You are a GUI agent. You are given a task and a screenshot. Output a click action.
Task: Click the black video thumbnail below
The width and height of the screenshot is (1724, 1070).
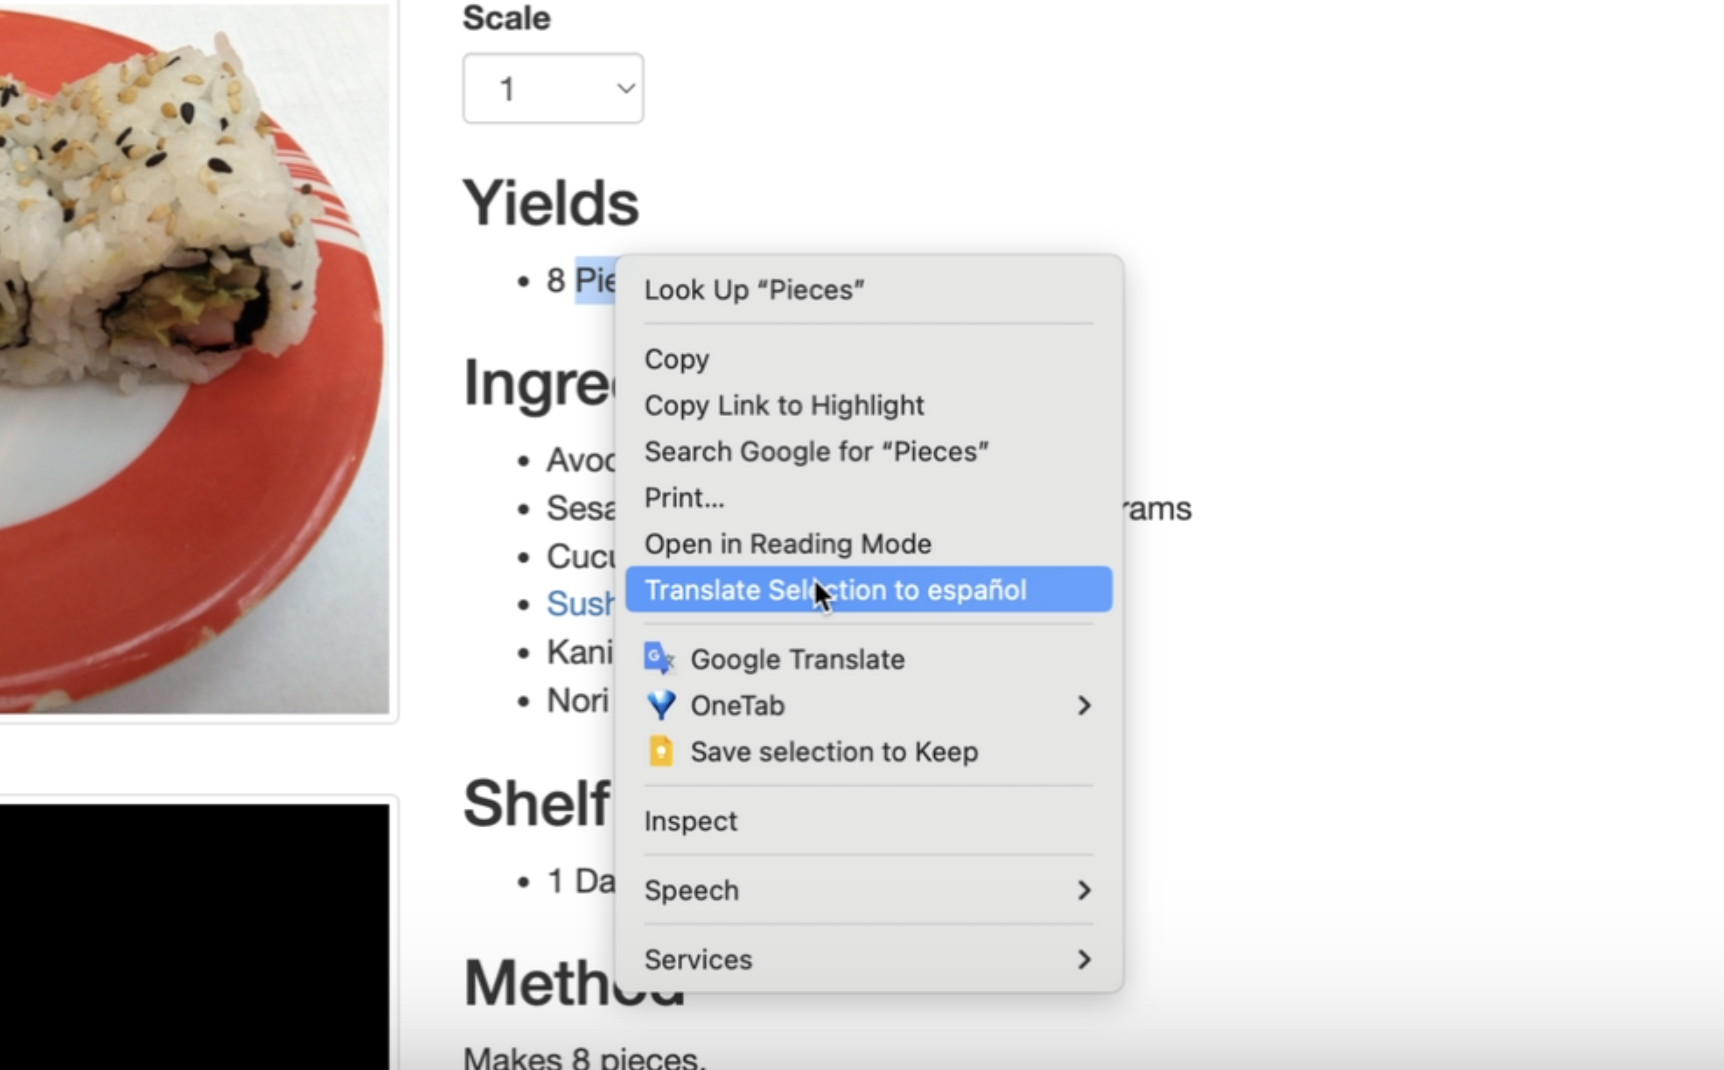coord(194,936)
